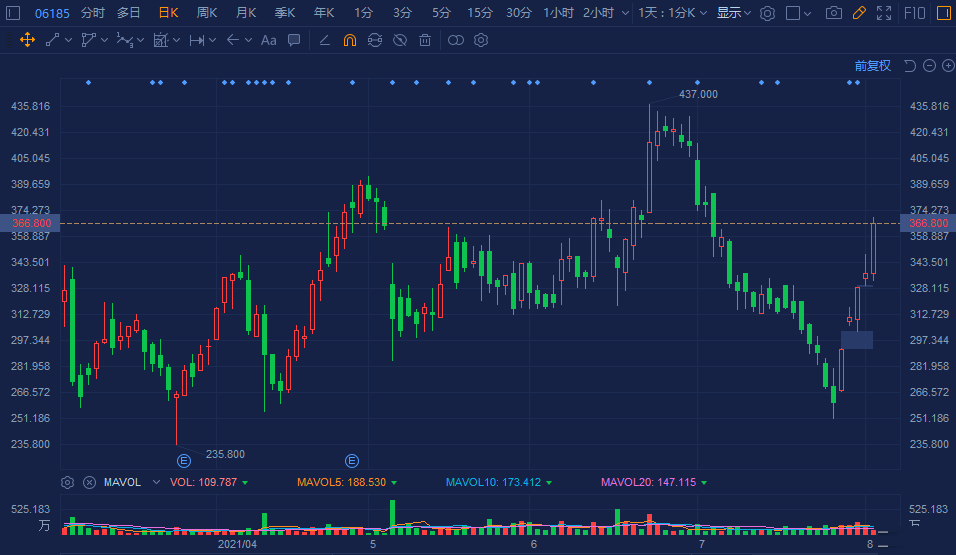Toggle the drawing pencil tool
The width and height of the screenshot is (956, 555).
859,13
